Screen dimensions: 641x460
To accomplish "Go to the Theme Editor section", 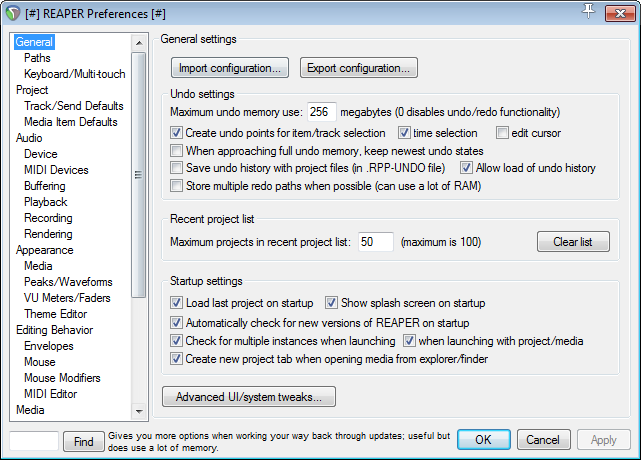I will 56,314.
